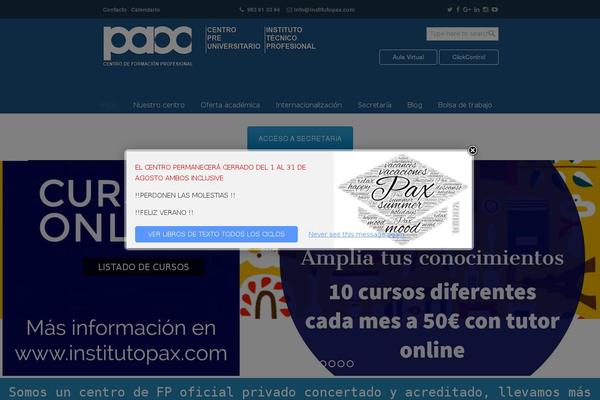Open the Oferta académica menu
This screenshot has width=600, height=400.
(x=230, y=105)
